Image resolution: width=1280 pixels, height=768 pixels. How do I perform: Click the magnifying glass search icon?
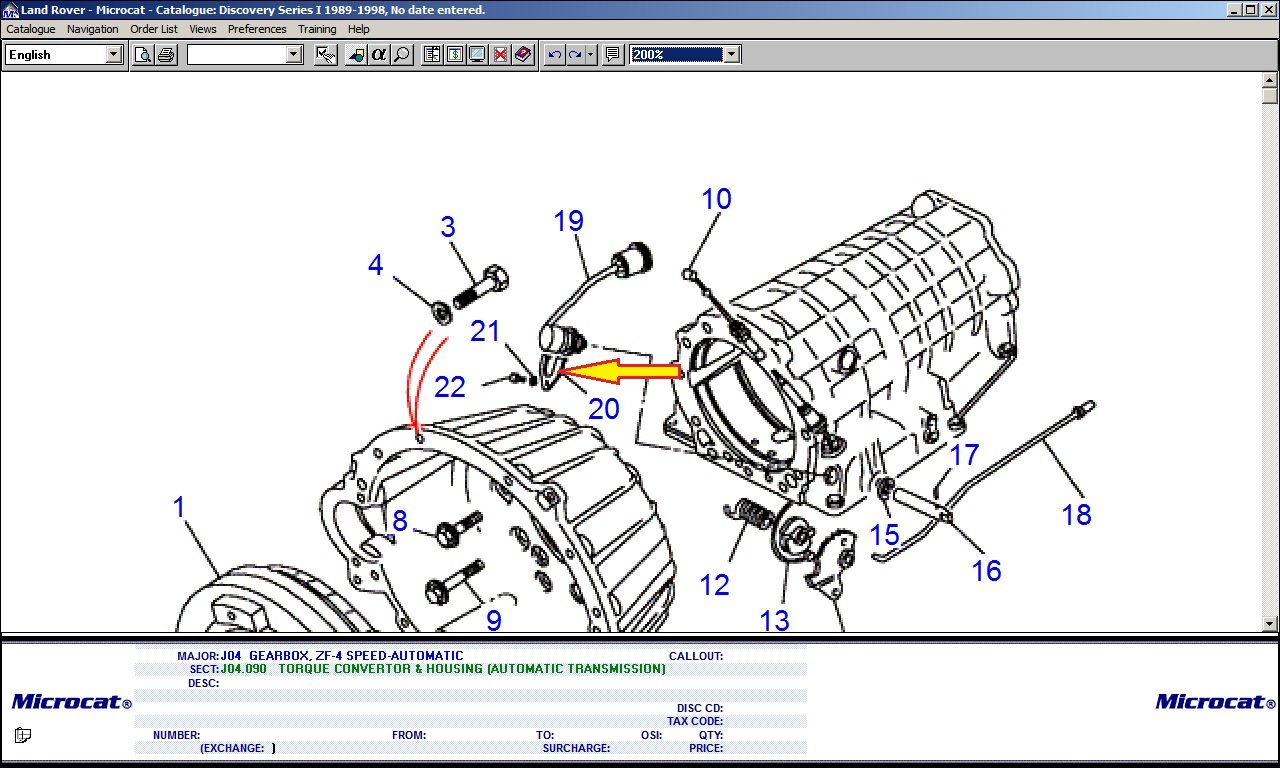click(x=402, y=54)
